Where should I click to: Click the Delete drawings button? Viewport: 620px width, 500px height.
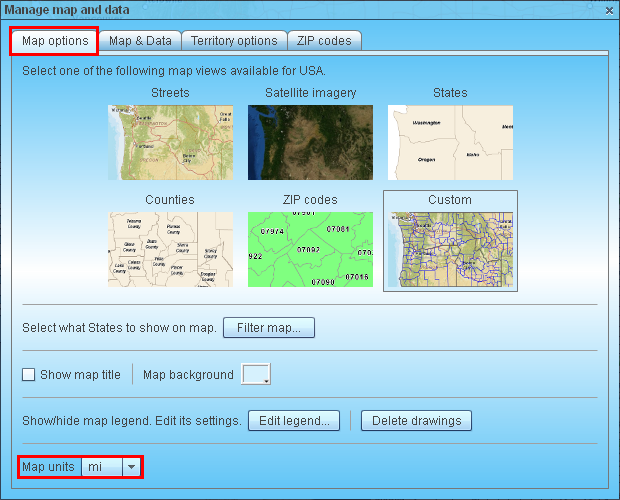[x=416, y=421]
